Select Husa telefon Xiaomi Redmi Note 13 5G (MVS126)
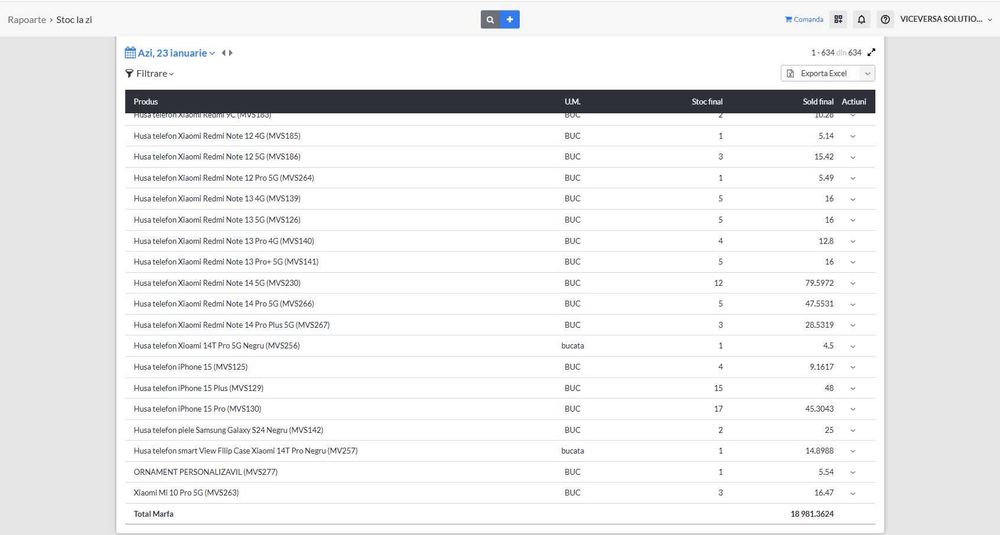The image size is (1000, 535). coord(217,220)
